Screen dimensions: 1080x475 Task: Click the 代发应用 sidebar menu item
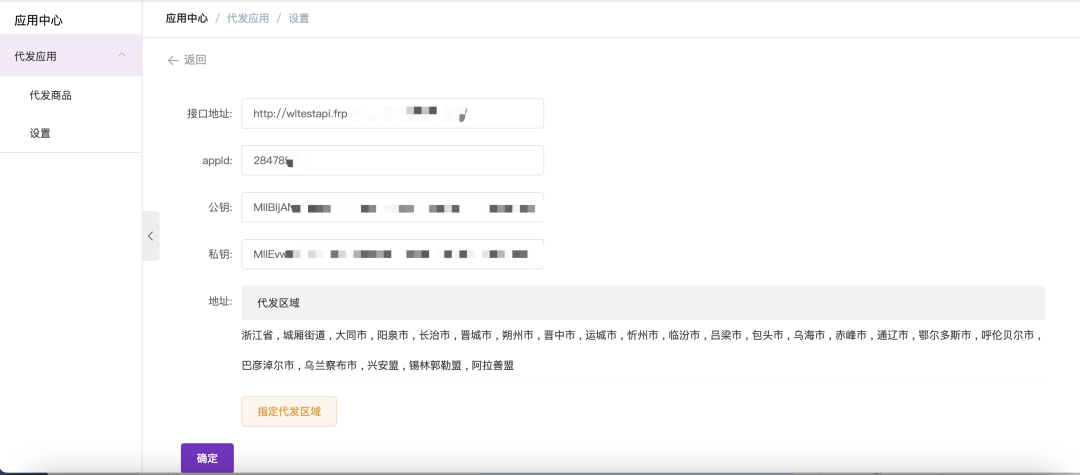click(71, 56)
